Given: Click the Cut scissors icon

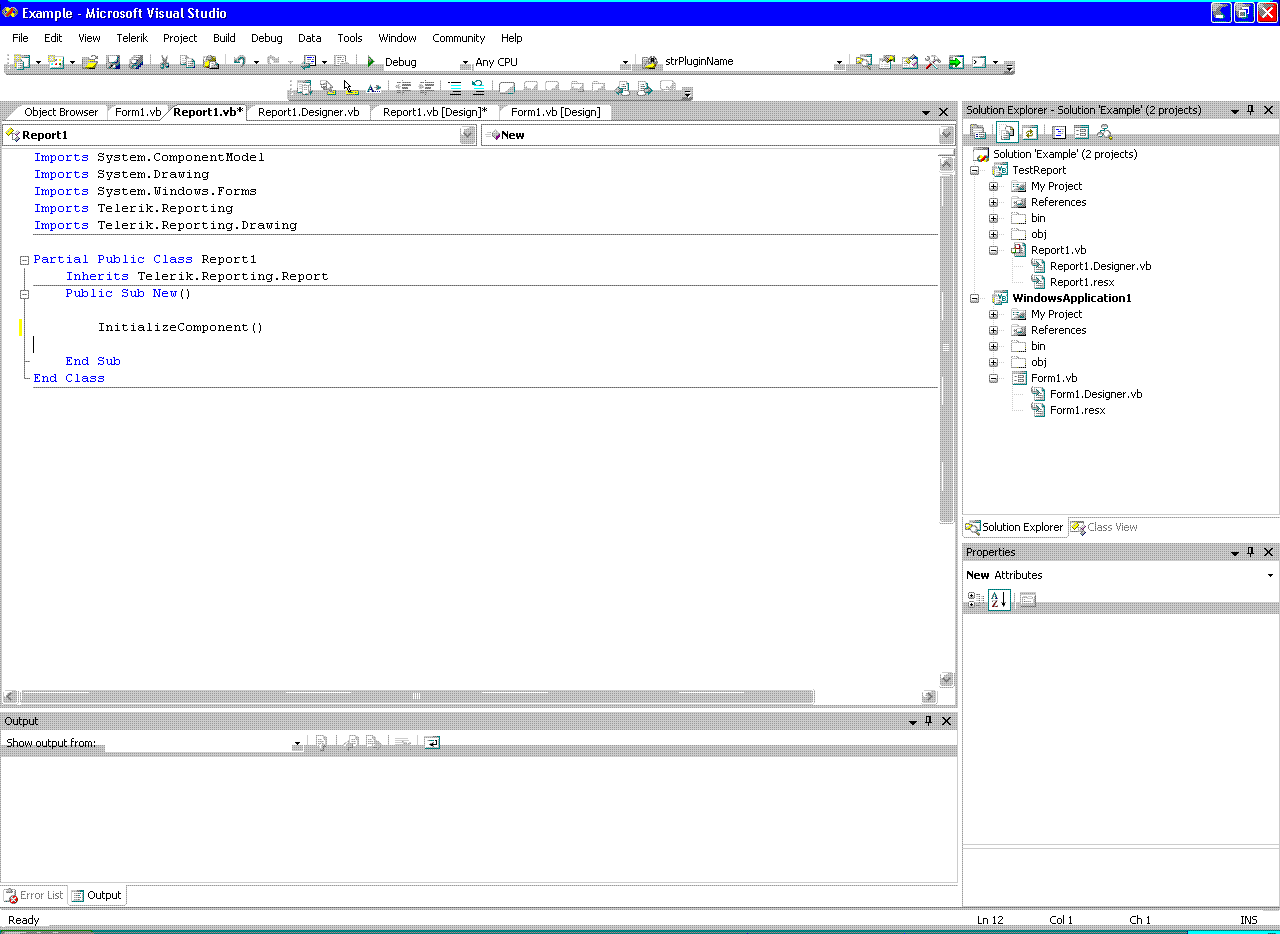Looking at the screenshot, I should (x=165, y=62).
